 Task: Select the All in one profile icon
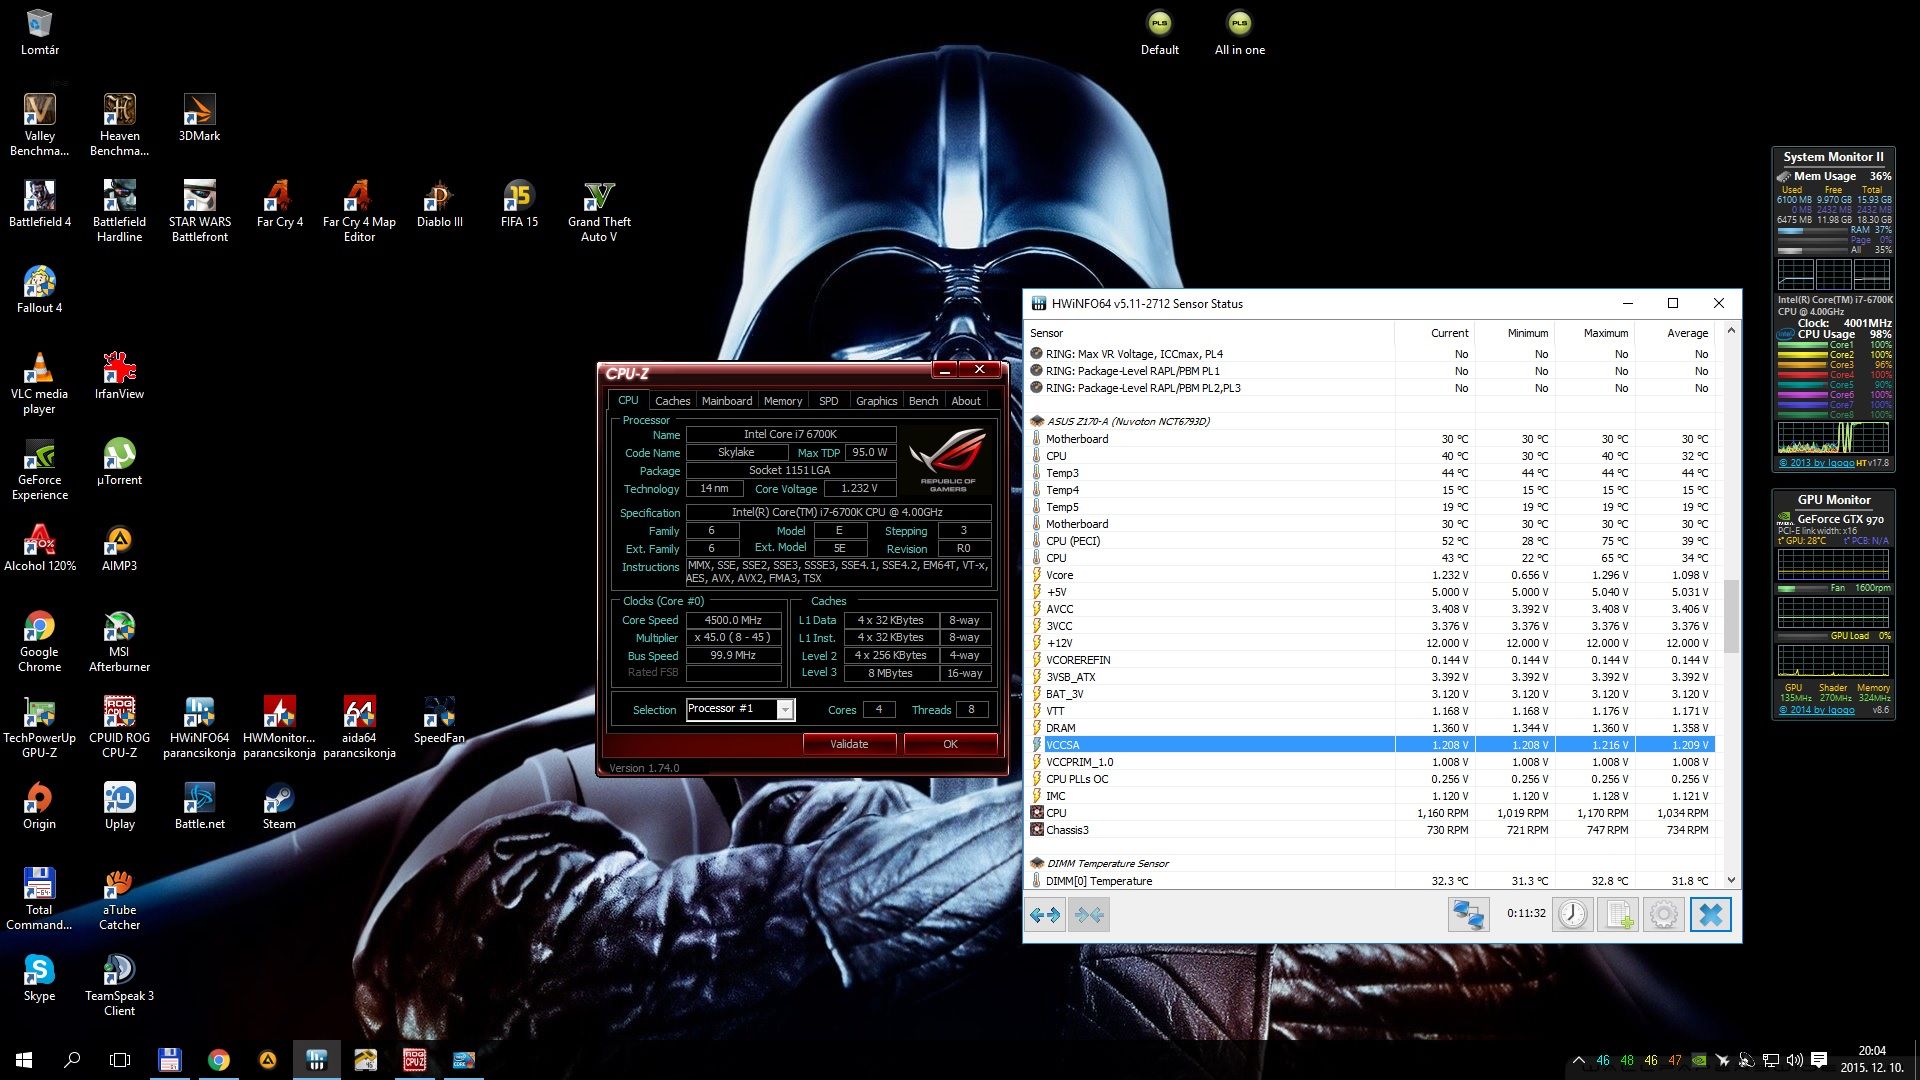click(x=1240, y=32)
